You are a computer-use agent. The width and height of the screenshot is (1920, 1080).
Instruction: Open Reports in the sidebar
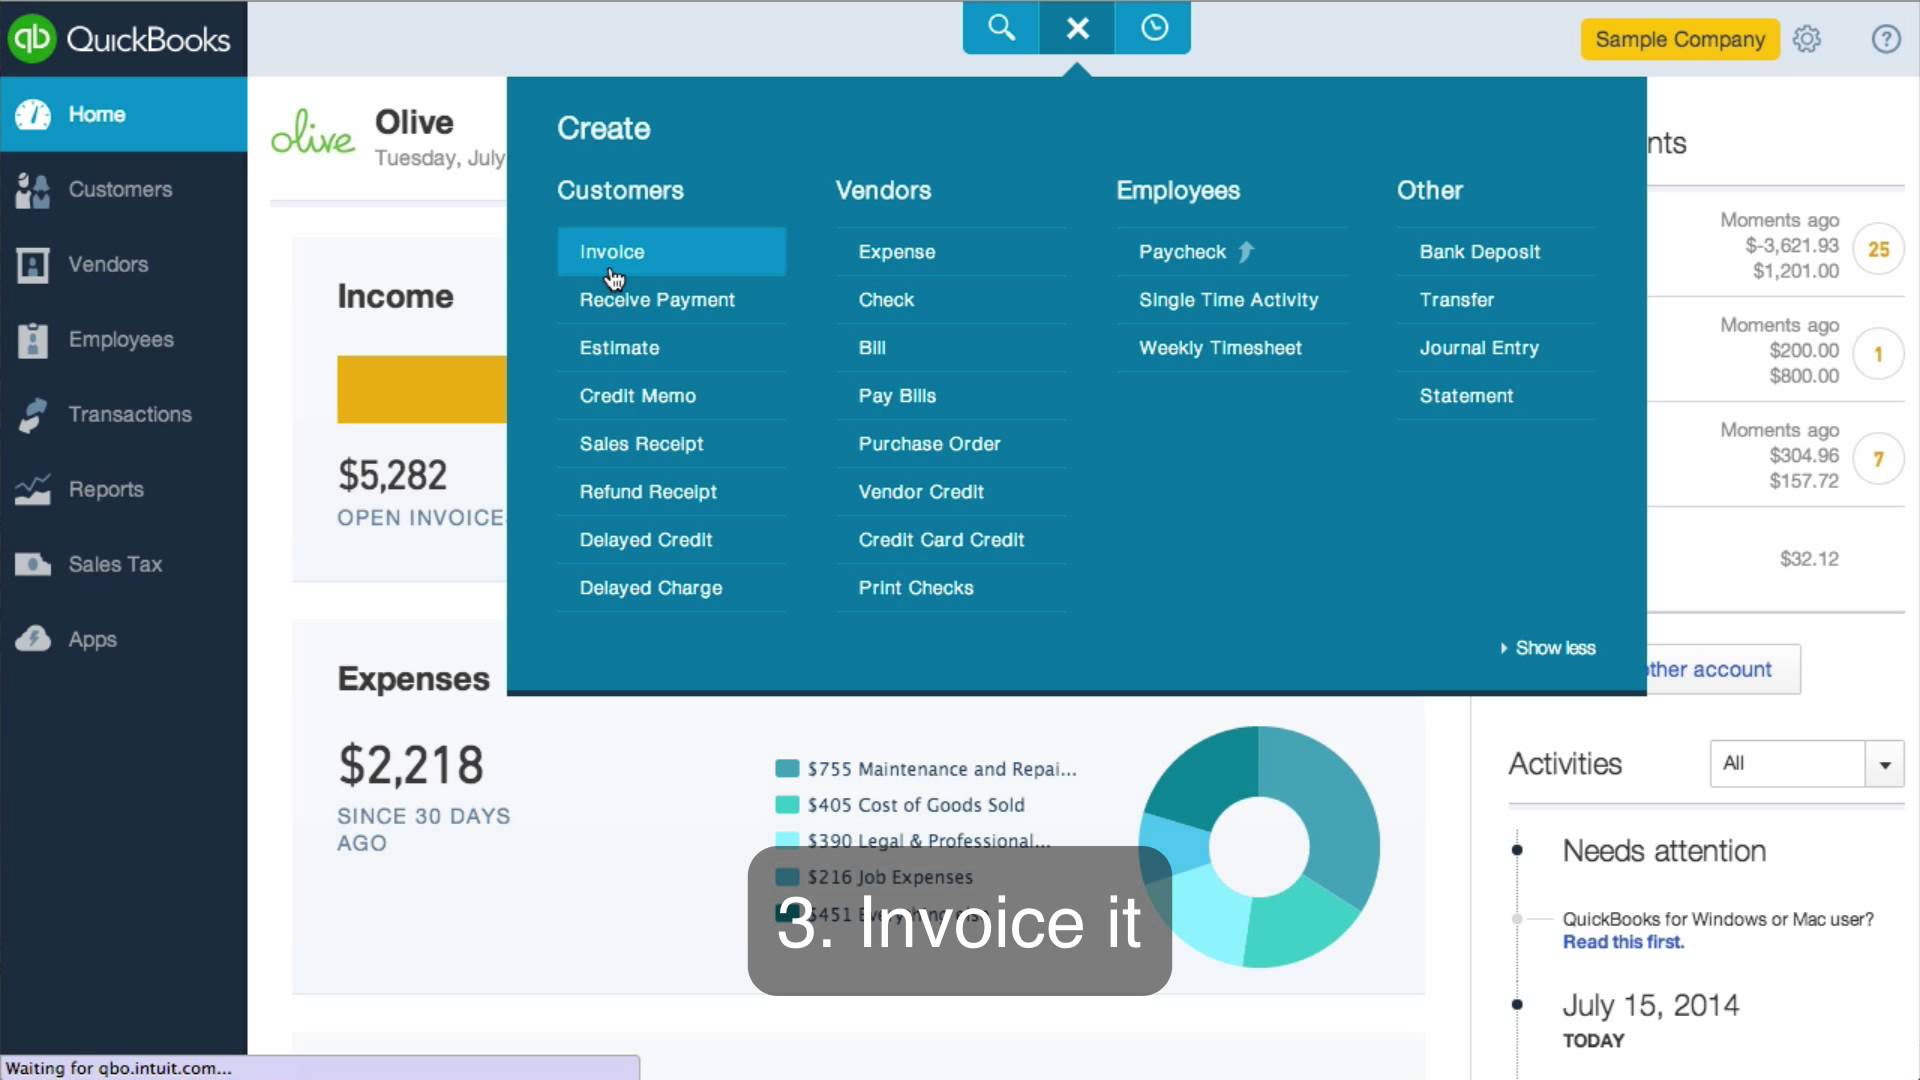[124, 489]
